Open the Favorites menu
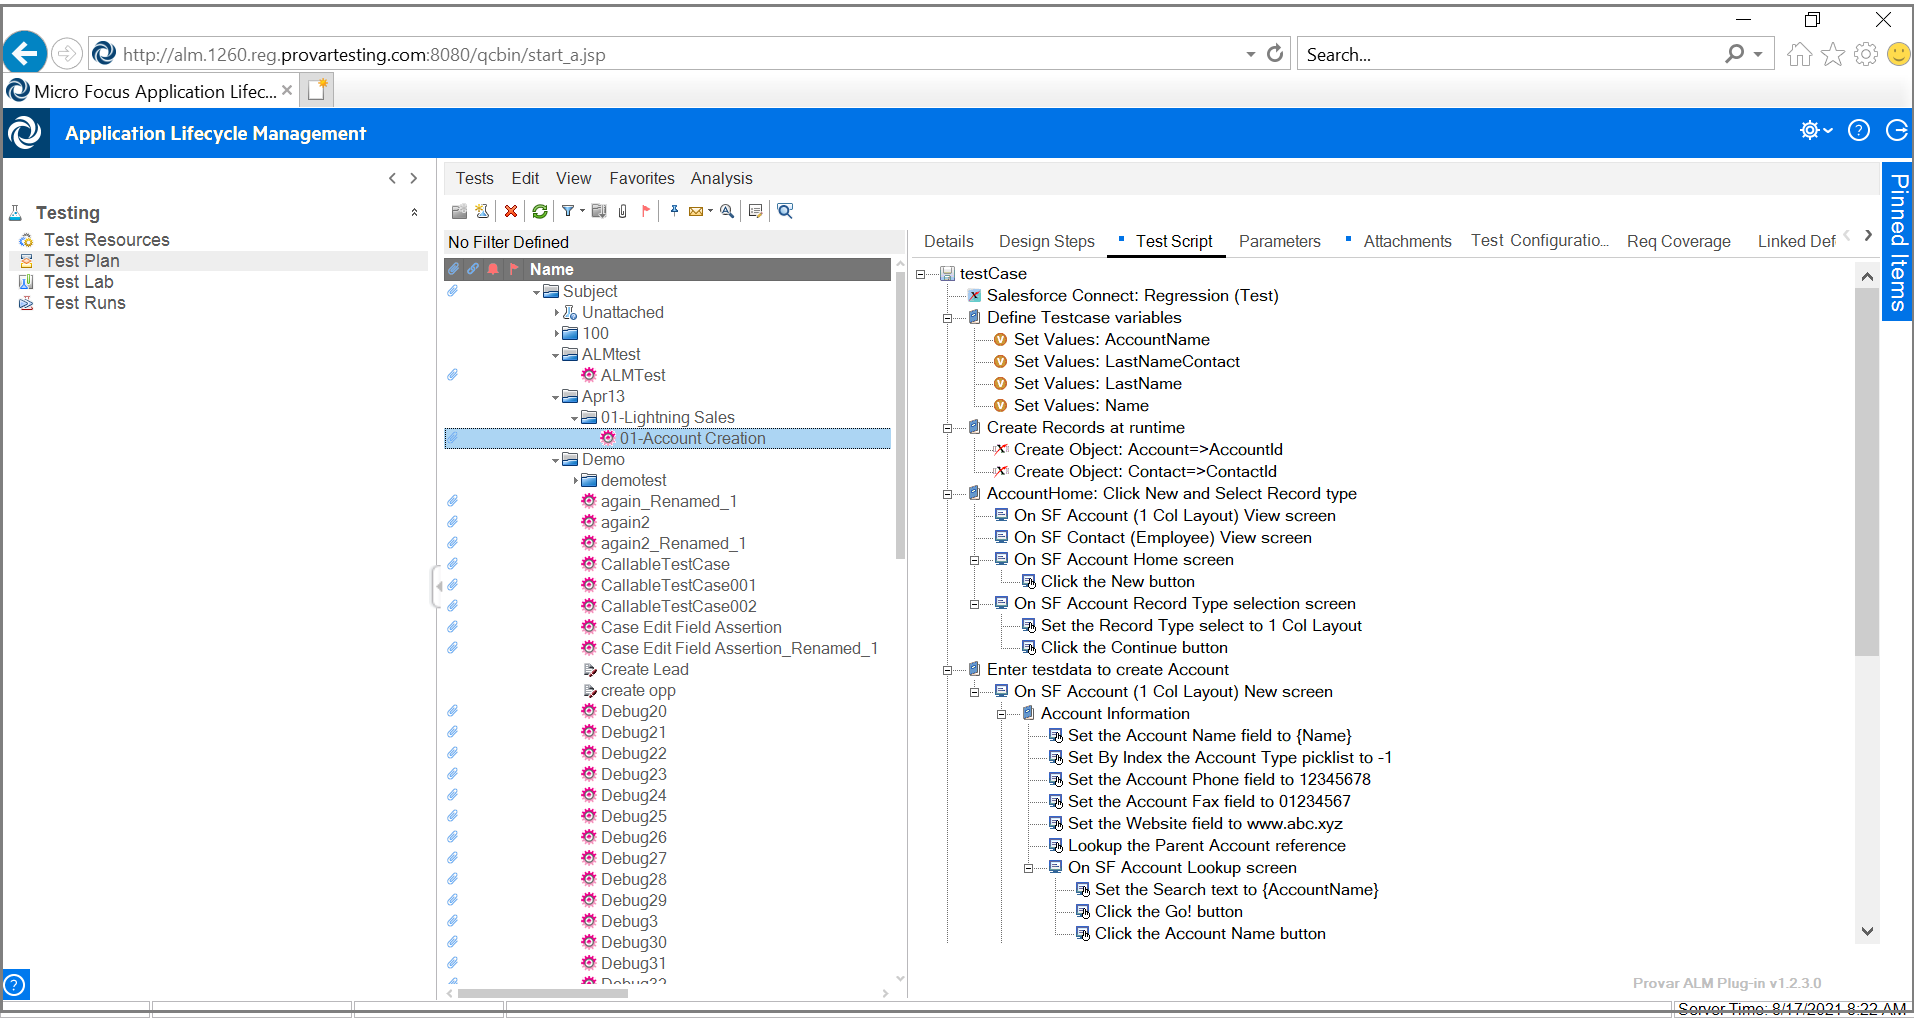Image resolution: width=1914 pixels, height=1018 pixels. (x=642, y=178)
